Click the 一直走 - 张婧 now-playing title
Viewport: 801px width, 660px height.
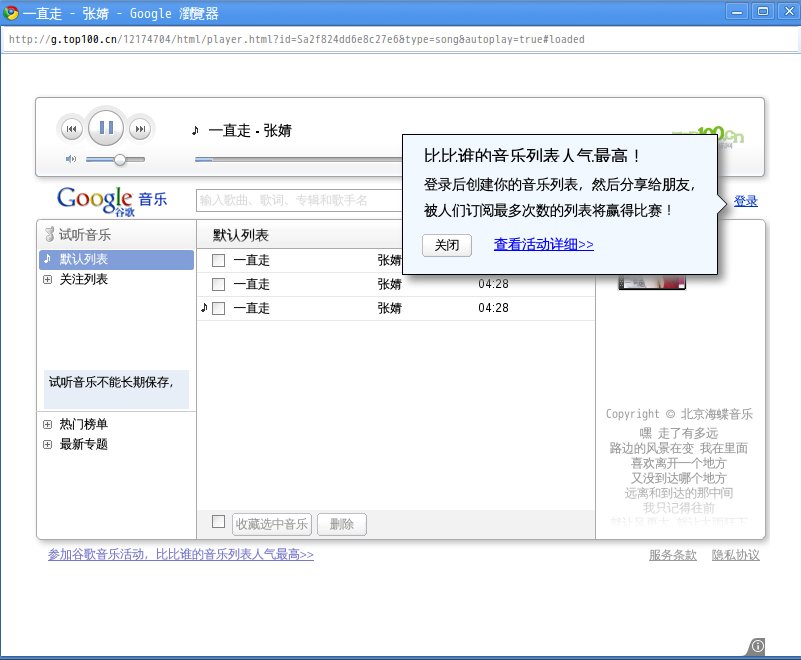(x=249, y=130)
